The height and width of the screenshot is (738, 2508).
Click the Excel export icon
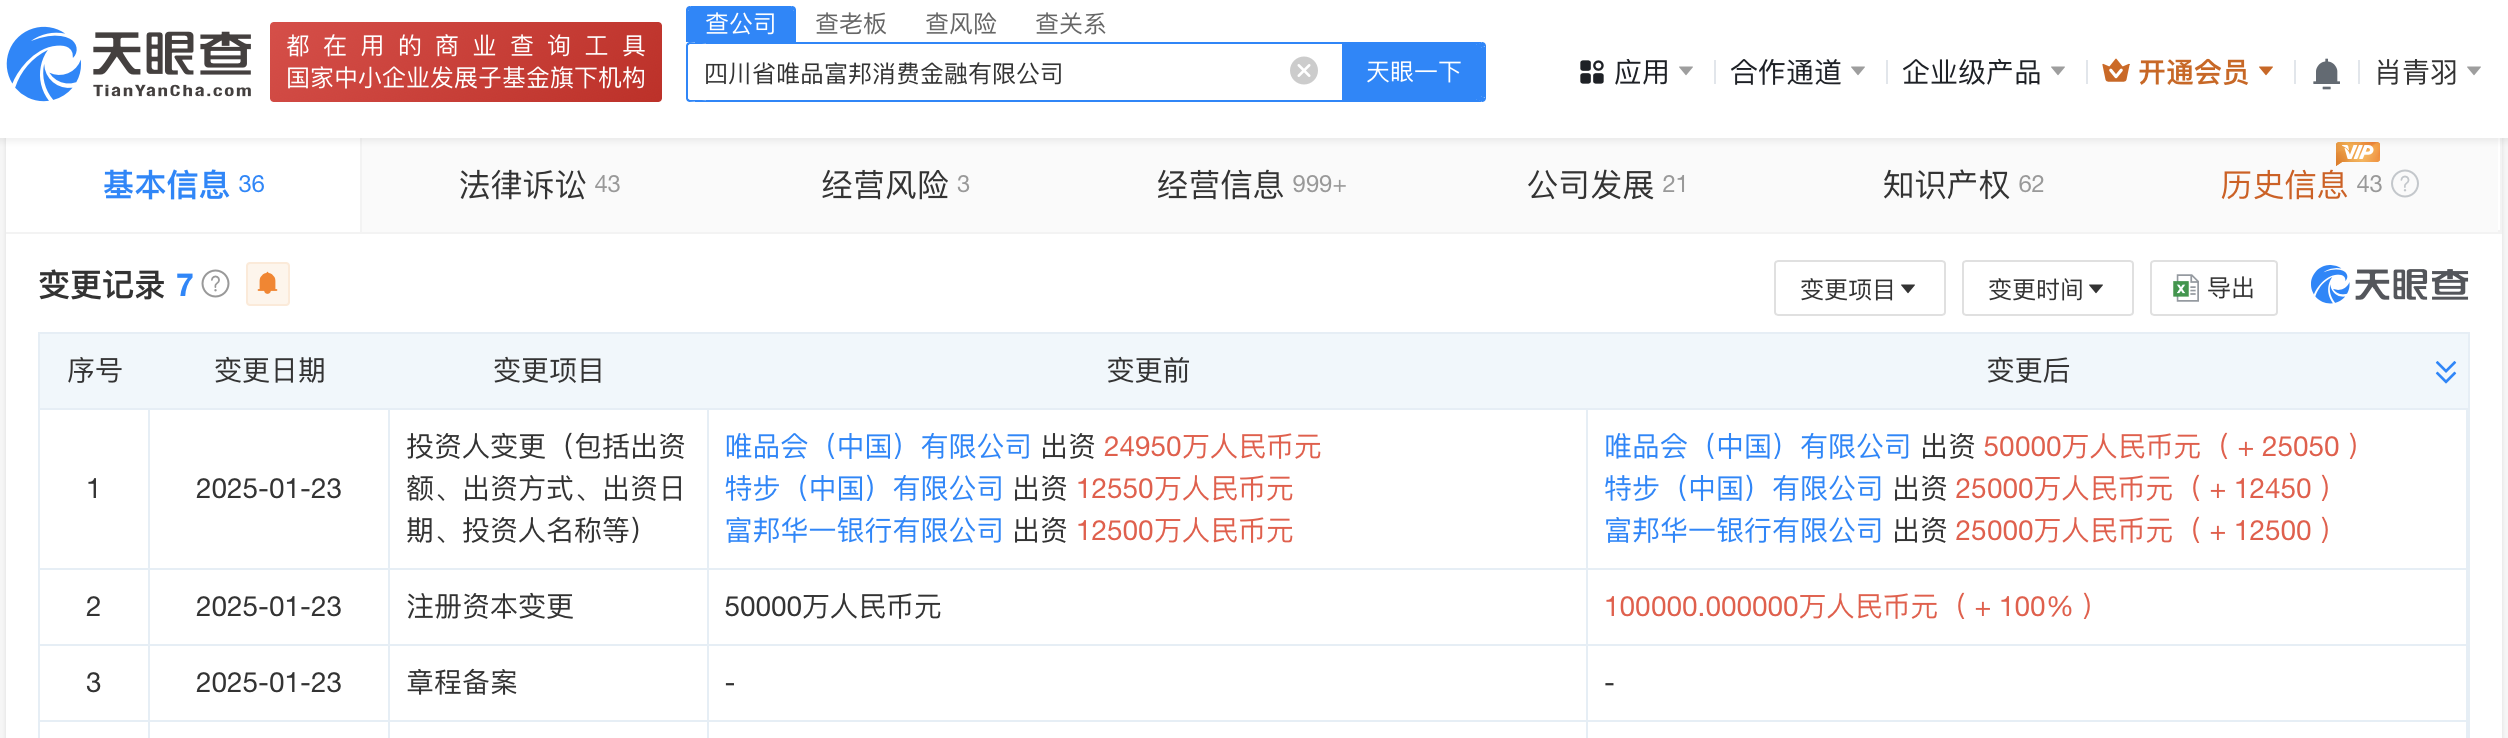click(2185, 288)
